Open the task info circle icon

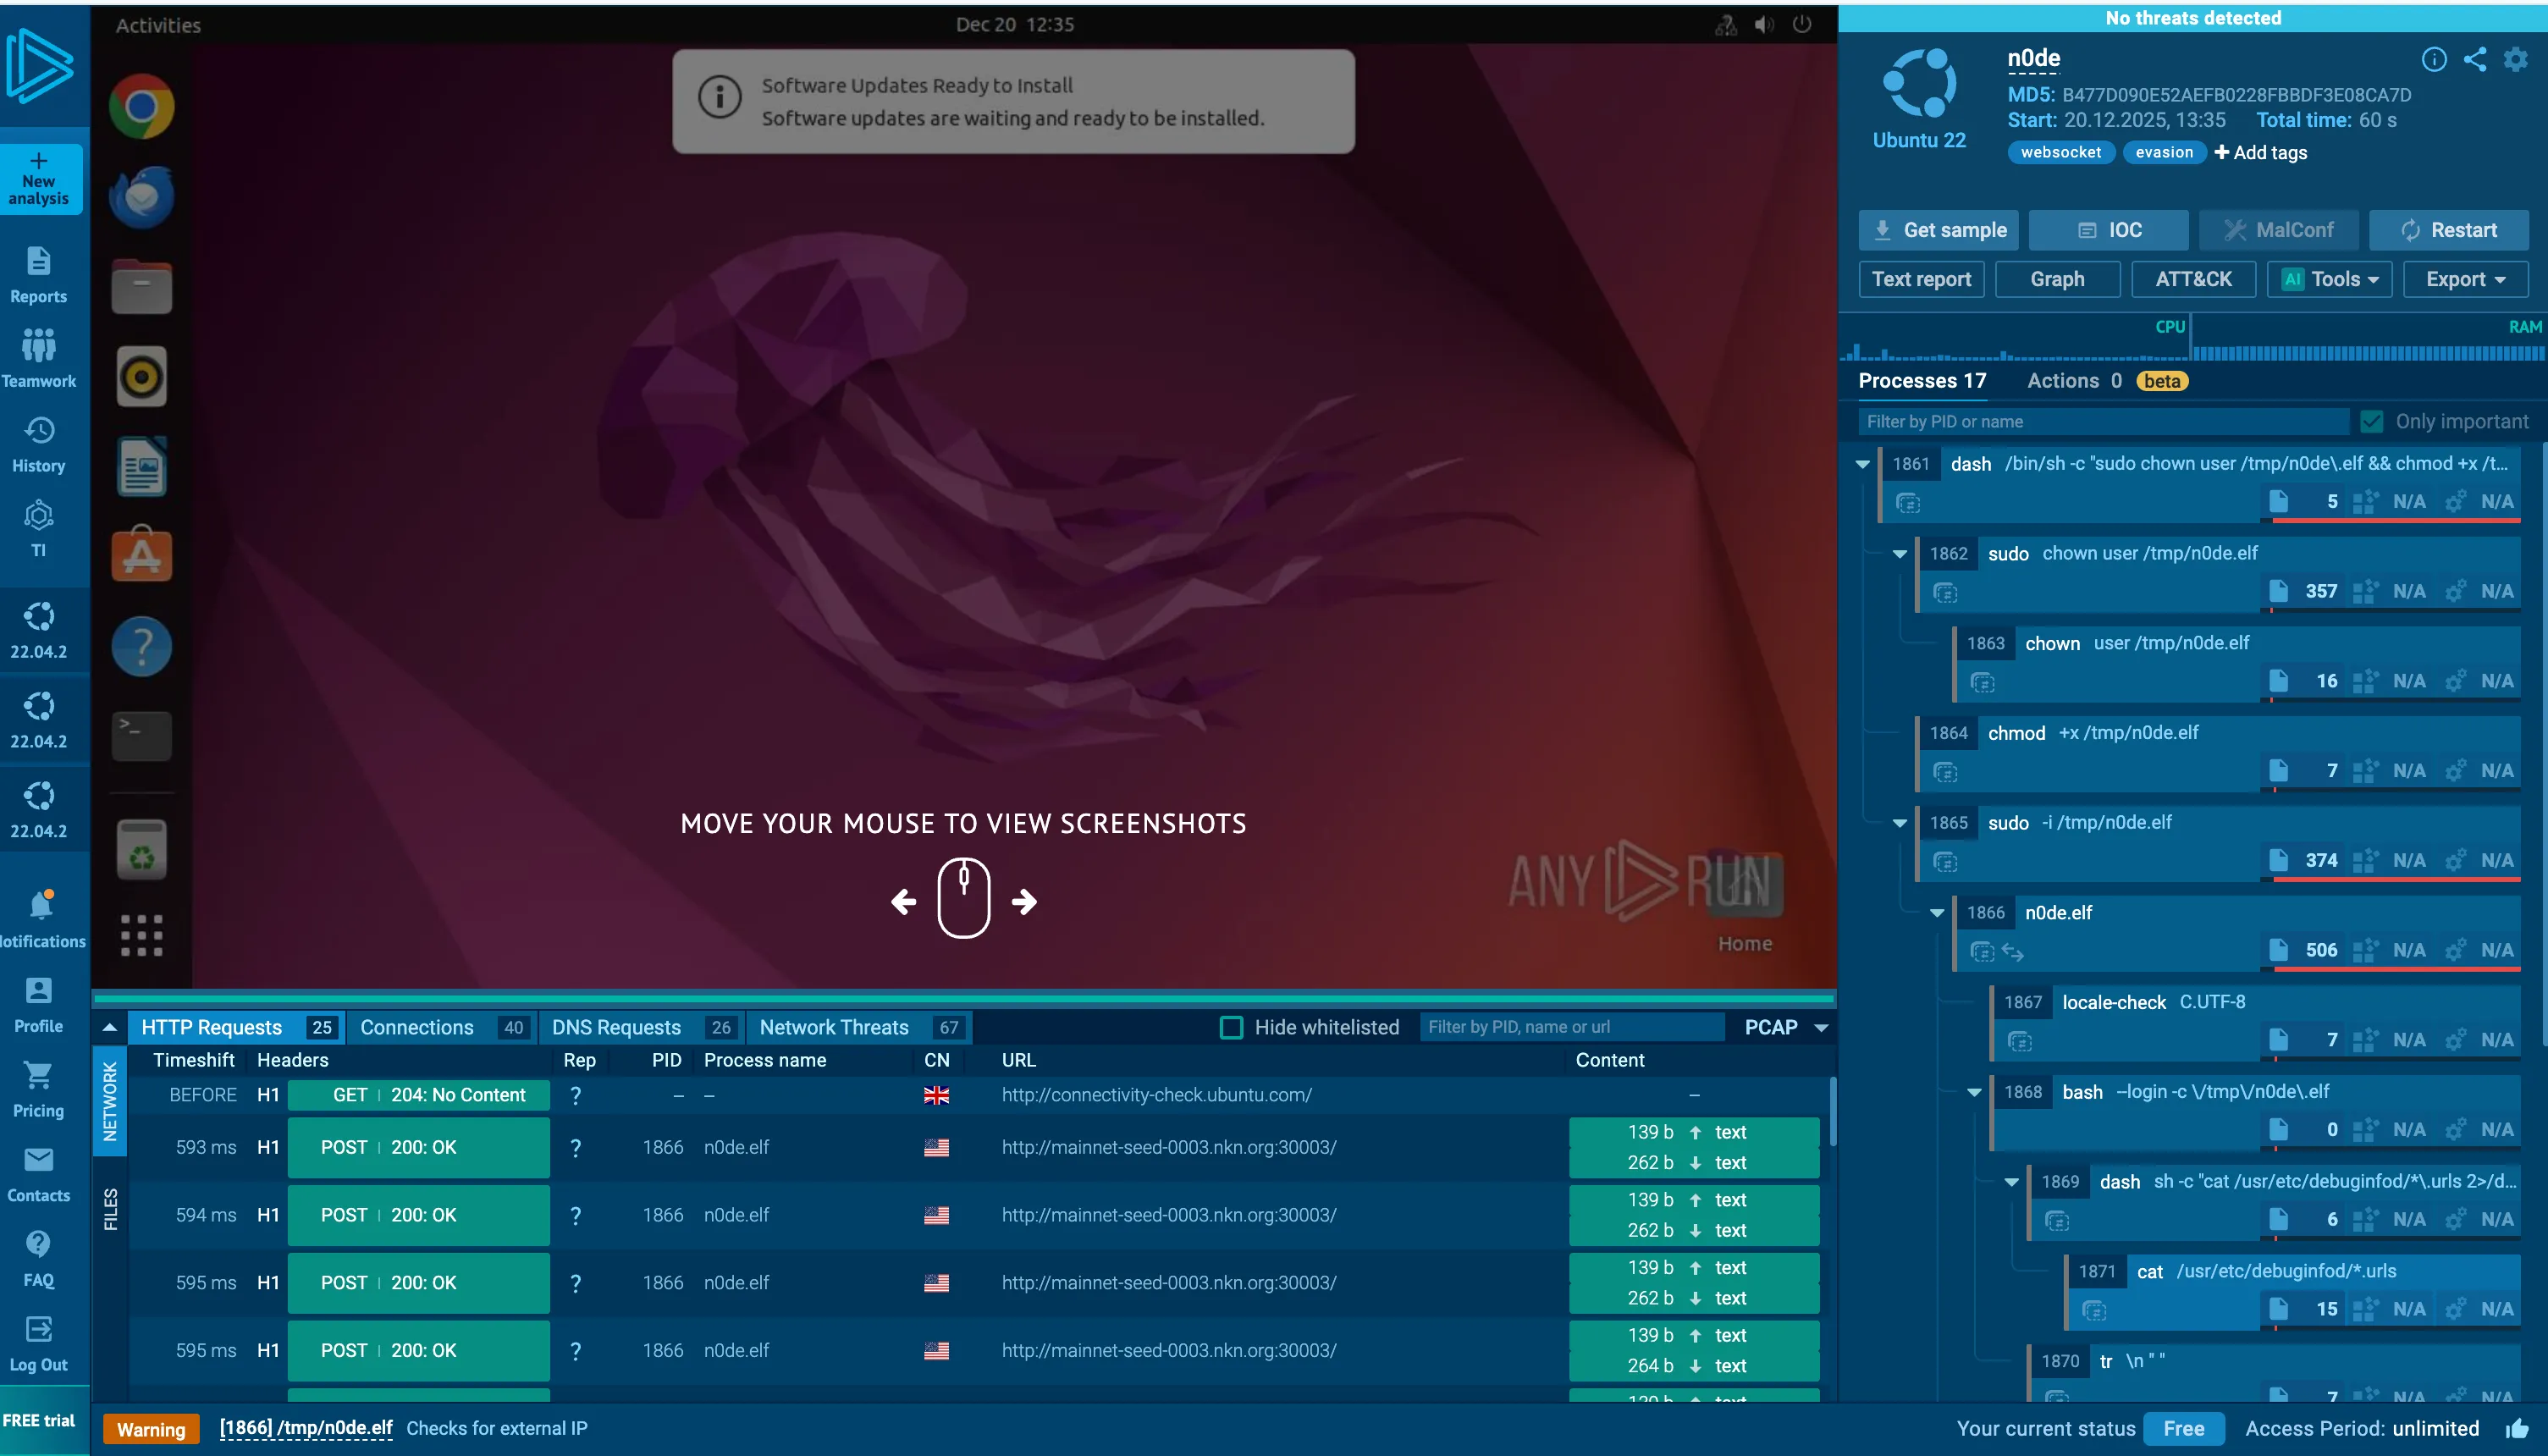coord(2434,60)
